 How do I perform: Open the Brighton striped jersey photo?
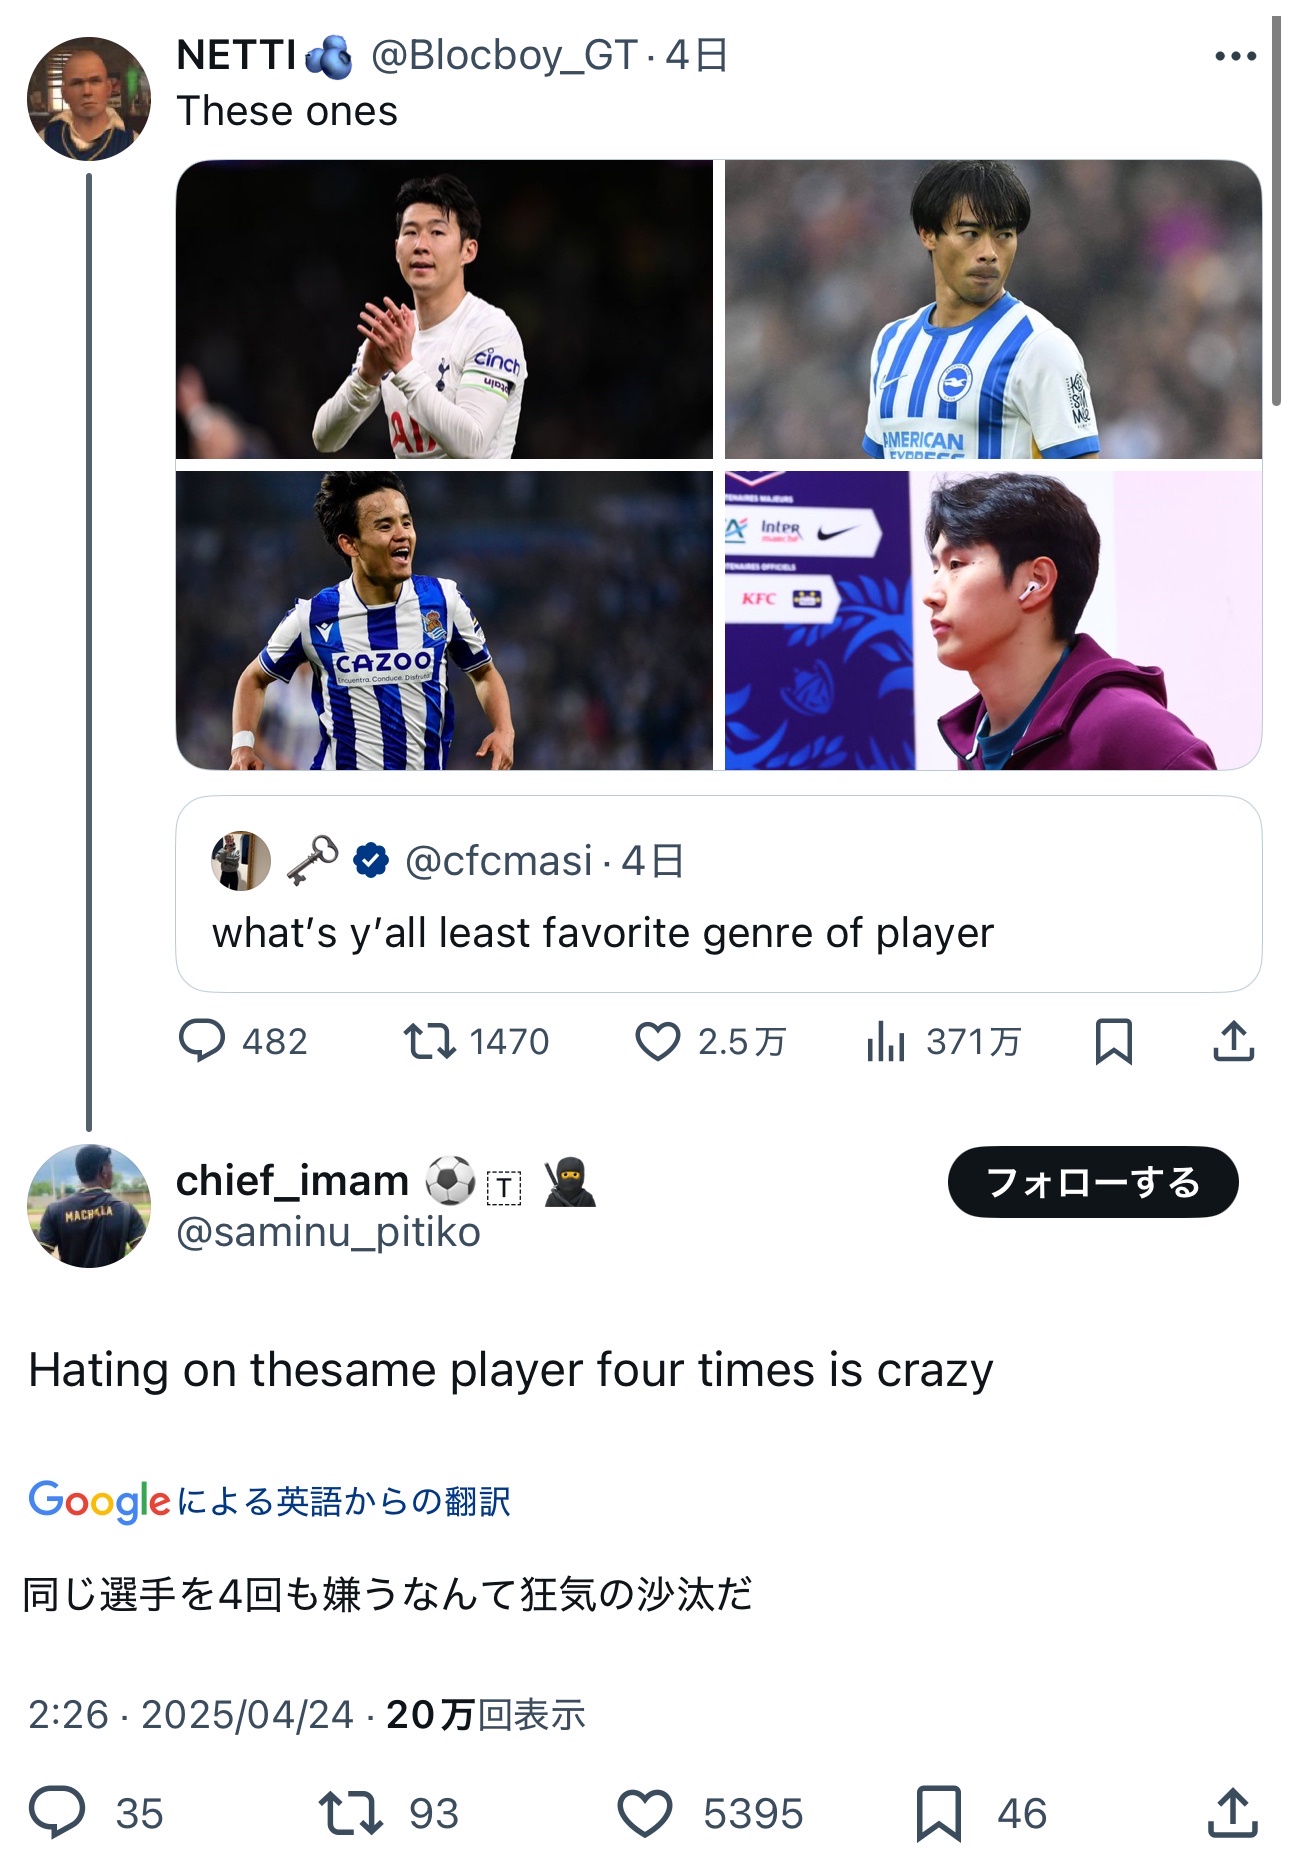(x=992, y=309)
